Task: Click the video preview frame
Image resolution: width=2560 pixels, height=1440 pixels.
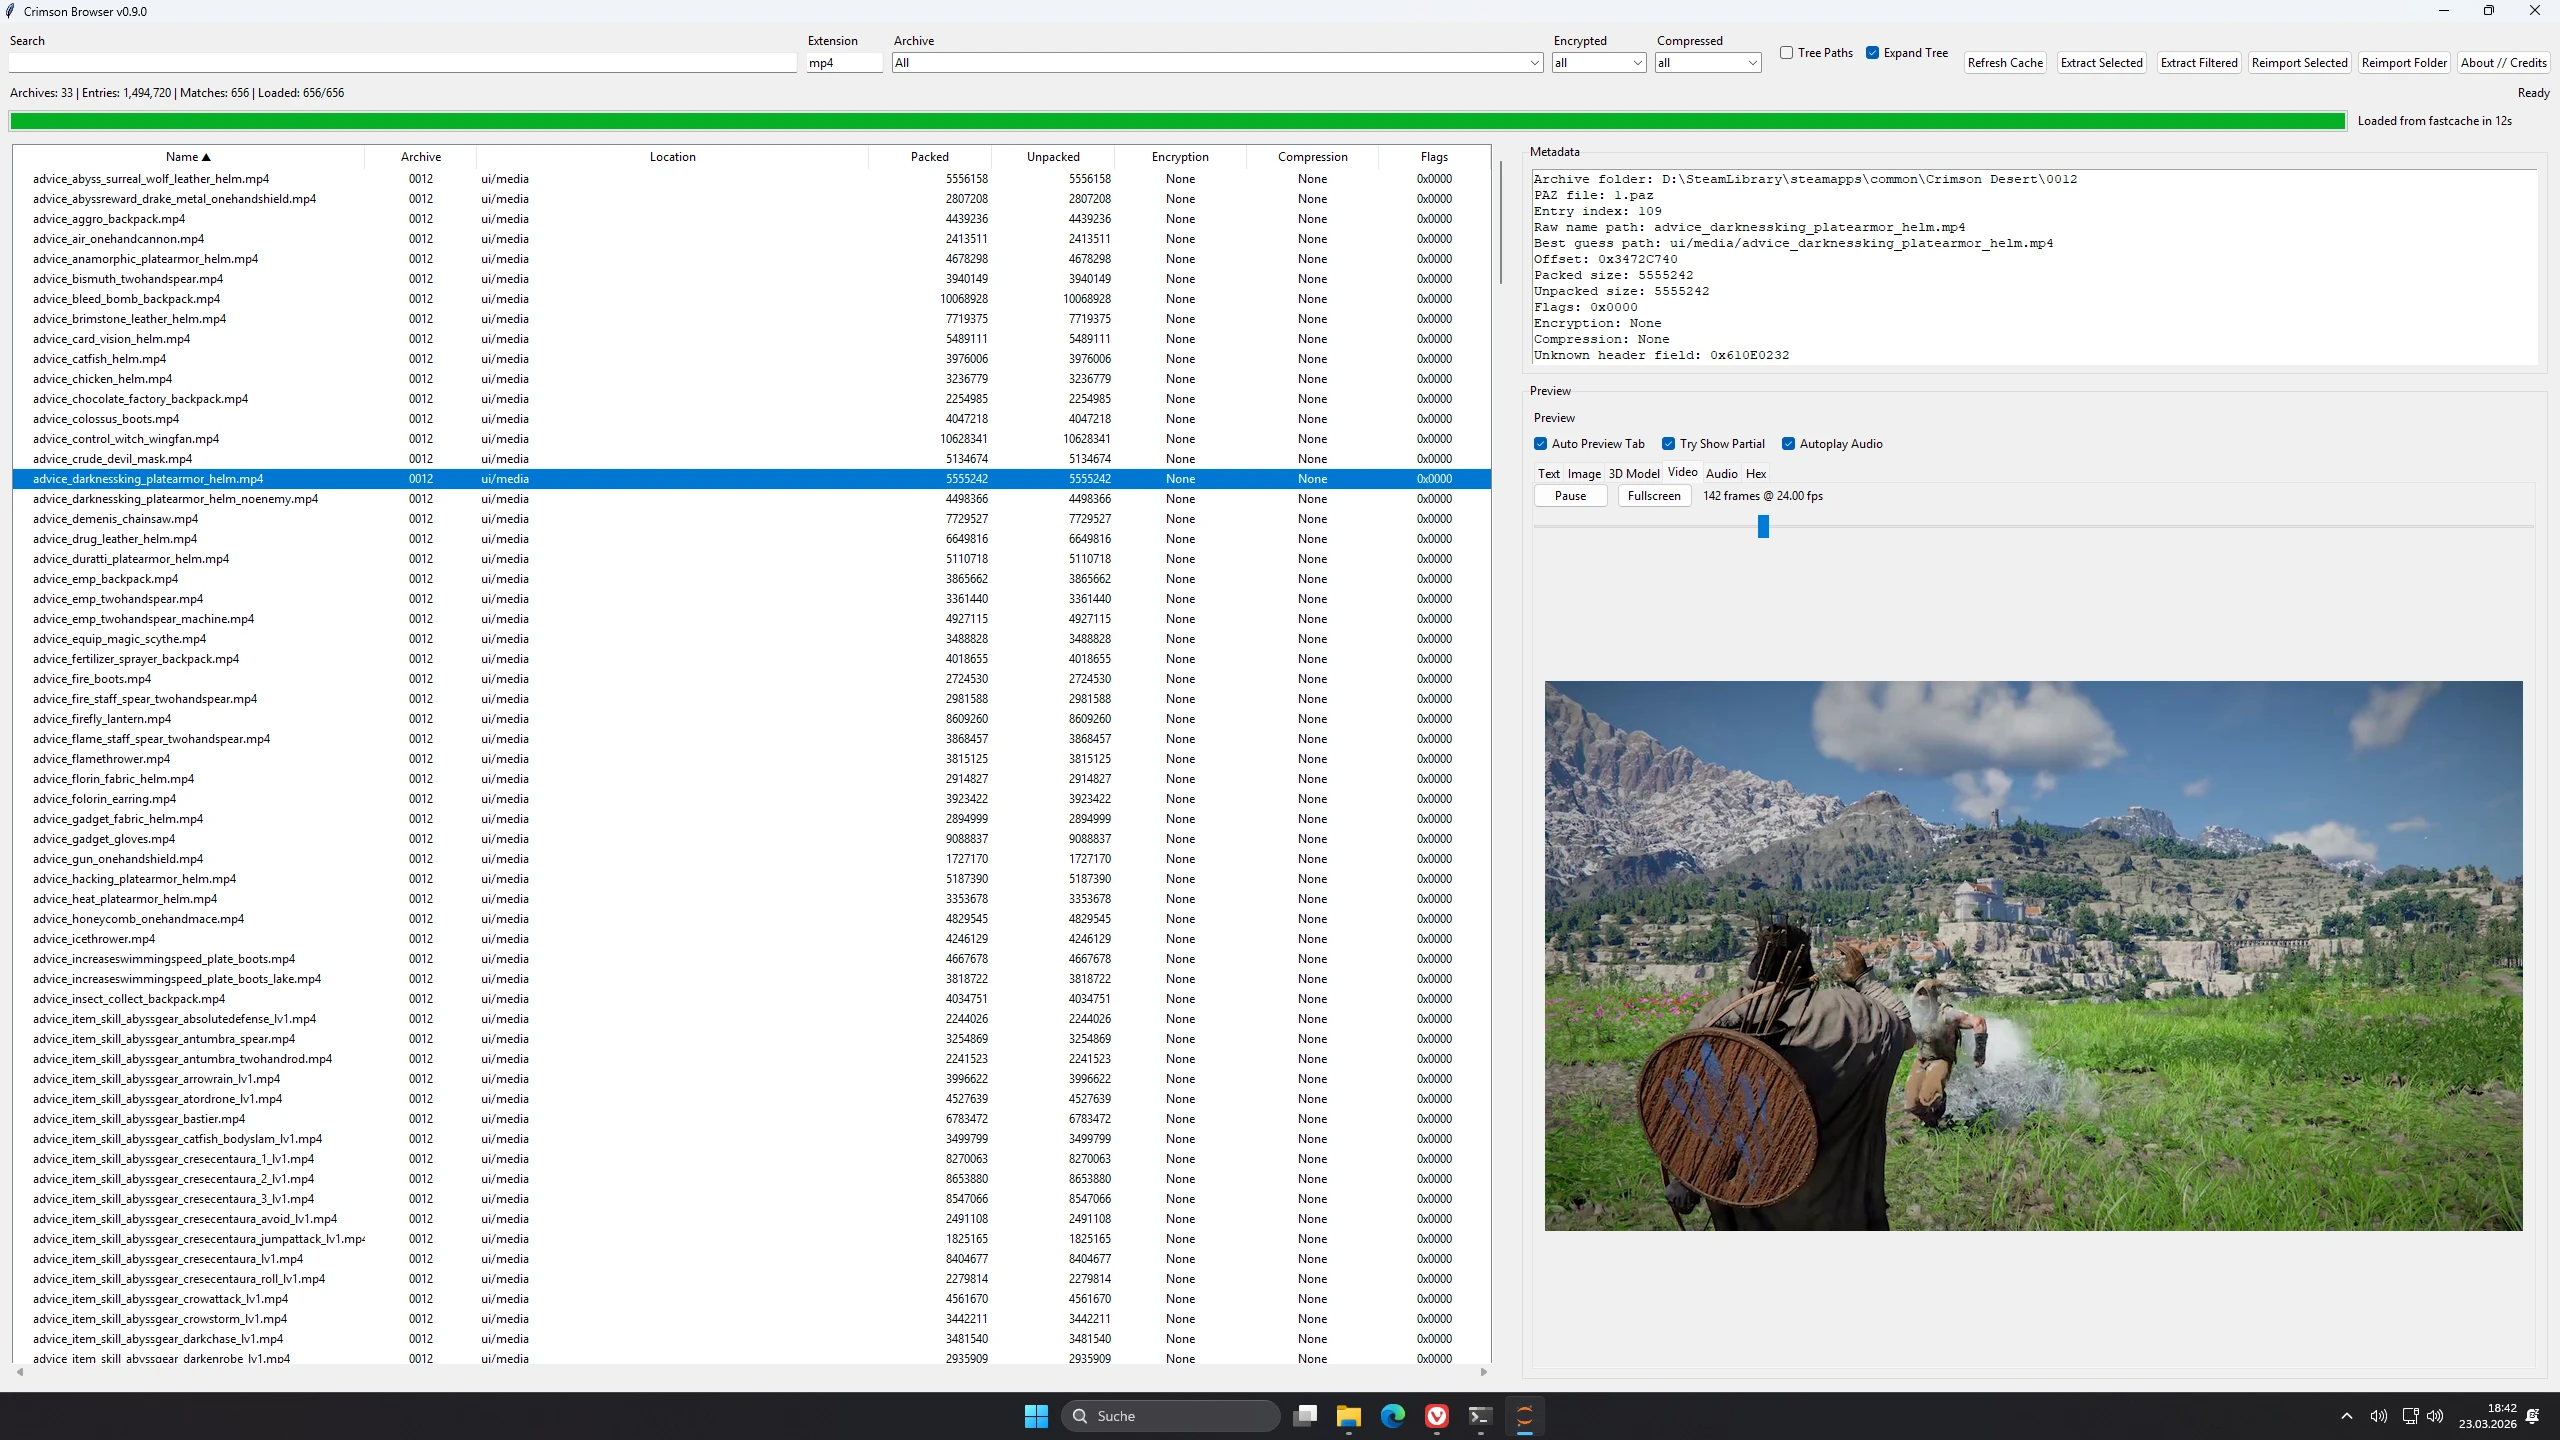Action: pyautogui.click(x=2033, y=956)
